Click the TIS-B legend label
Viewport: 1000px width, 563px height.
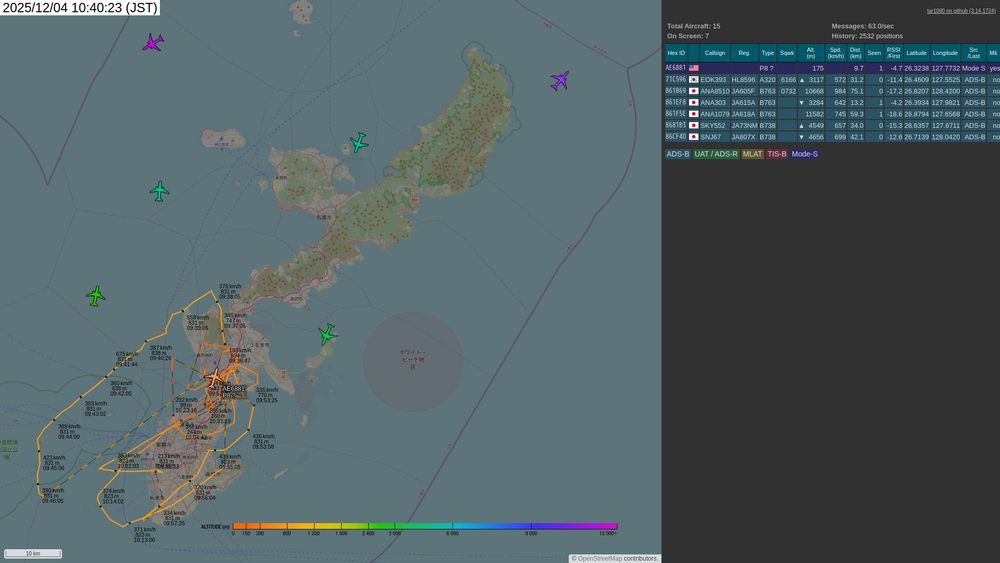click(x=776, y=154)
